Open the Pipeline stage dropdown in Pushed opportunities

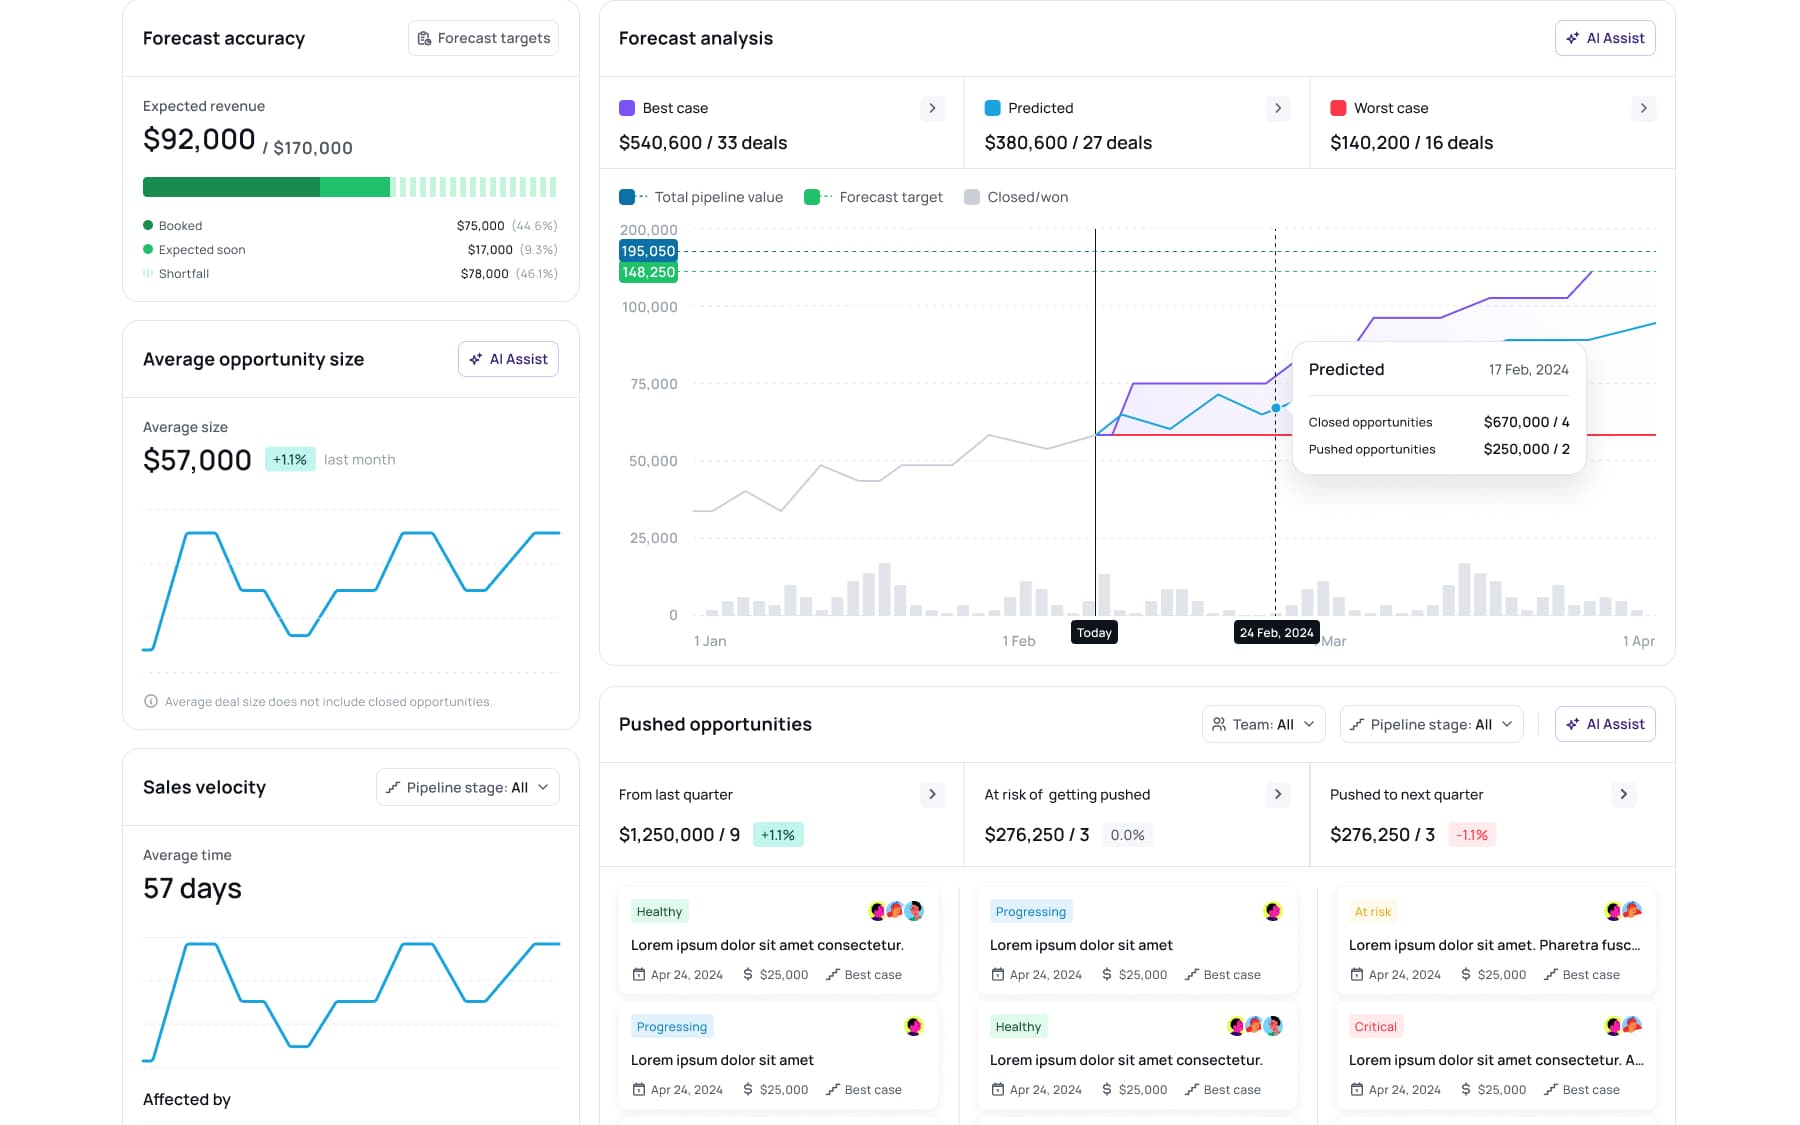pos(1431,724)
